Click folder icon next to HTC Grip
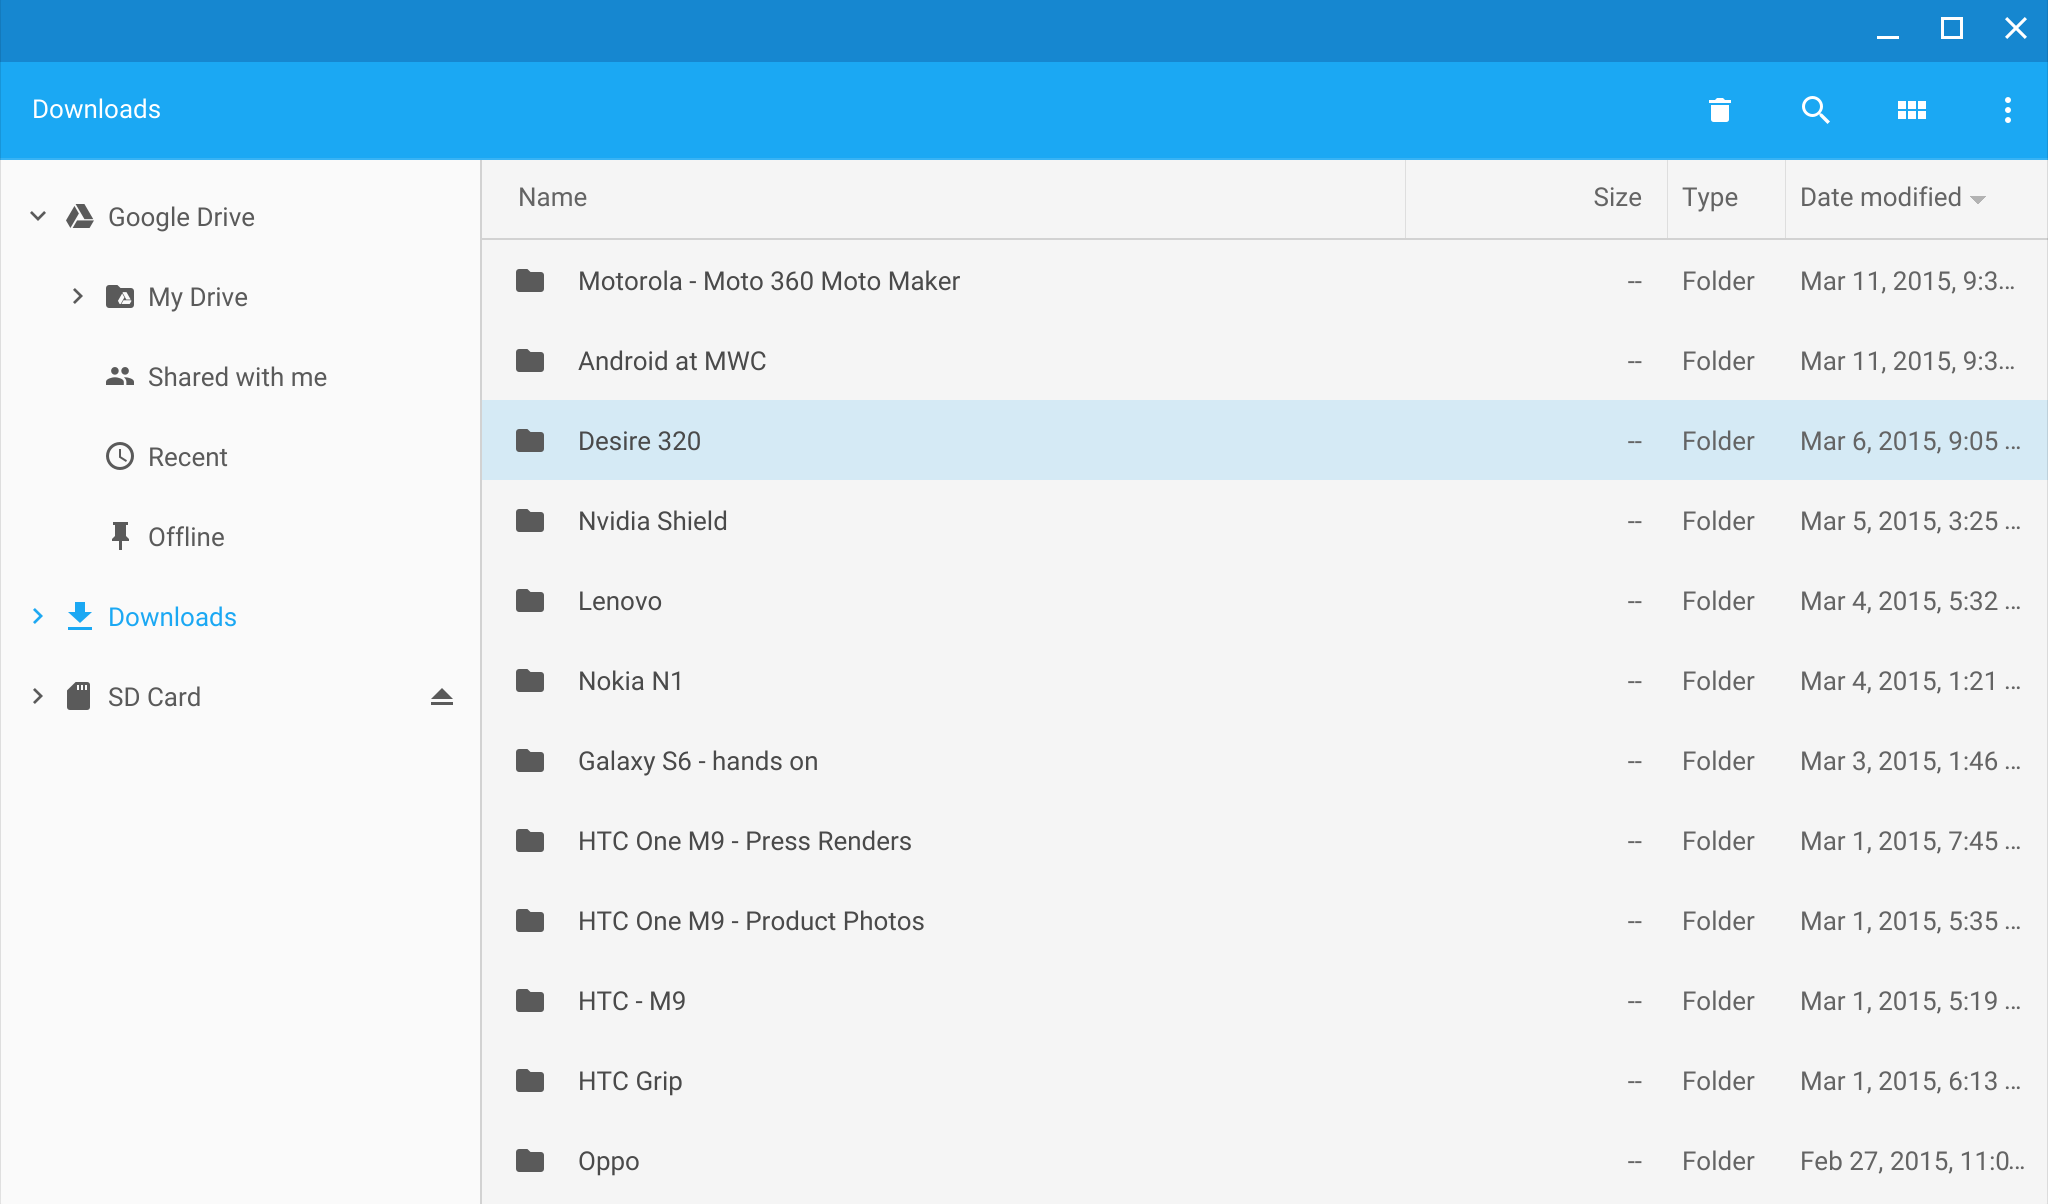The width and height of the screenshot is (2048, 1204). 530,1081
